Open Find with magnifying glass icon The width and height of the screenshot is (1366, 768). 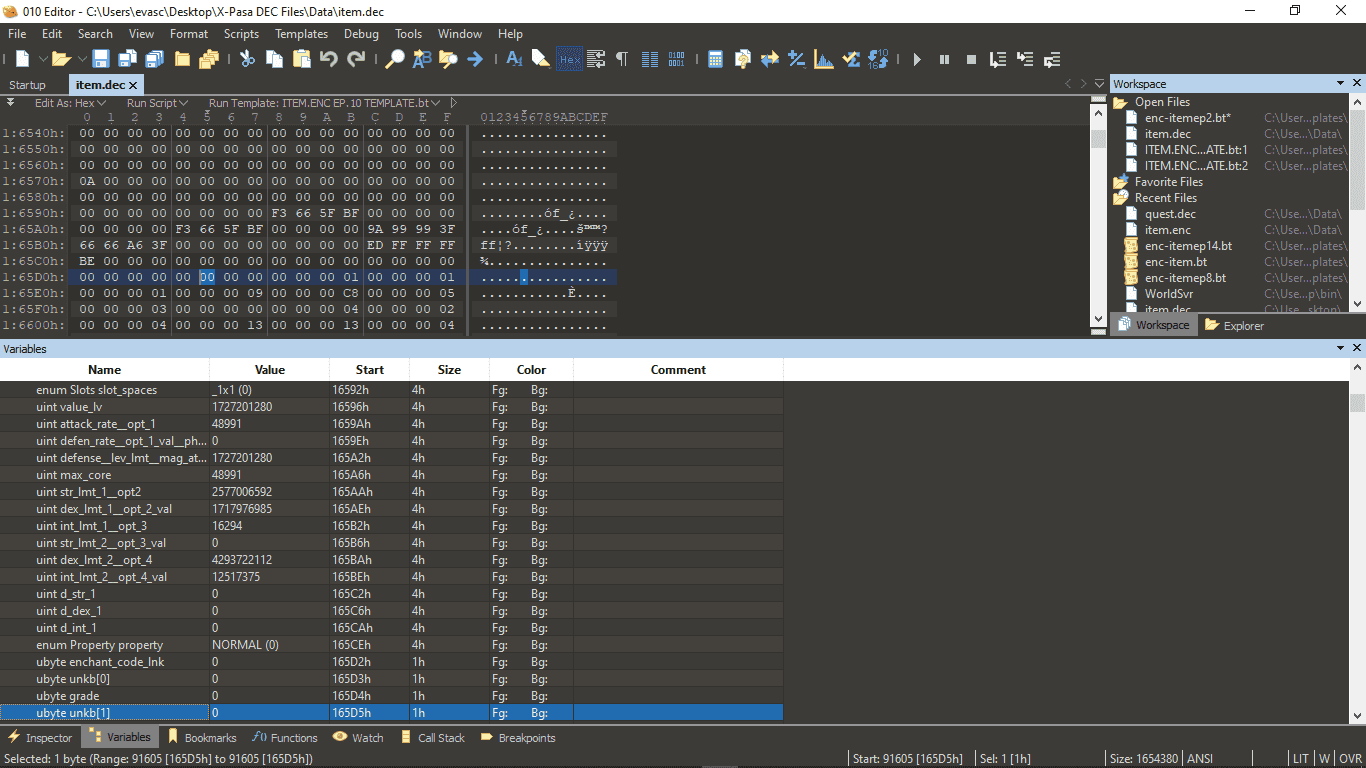[x=395, y=59]
